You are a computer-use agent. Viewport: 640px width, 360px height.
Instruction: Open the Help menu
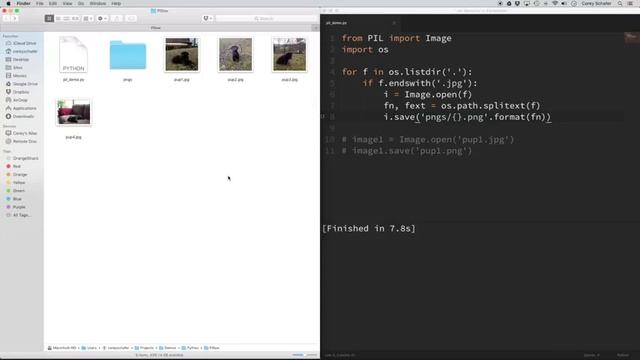pyautogui.click(x=116, y=3)
